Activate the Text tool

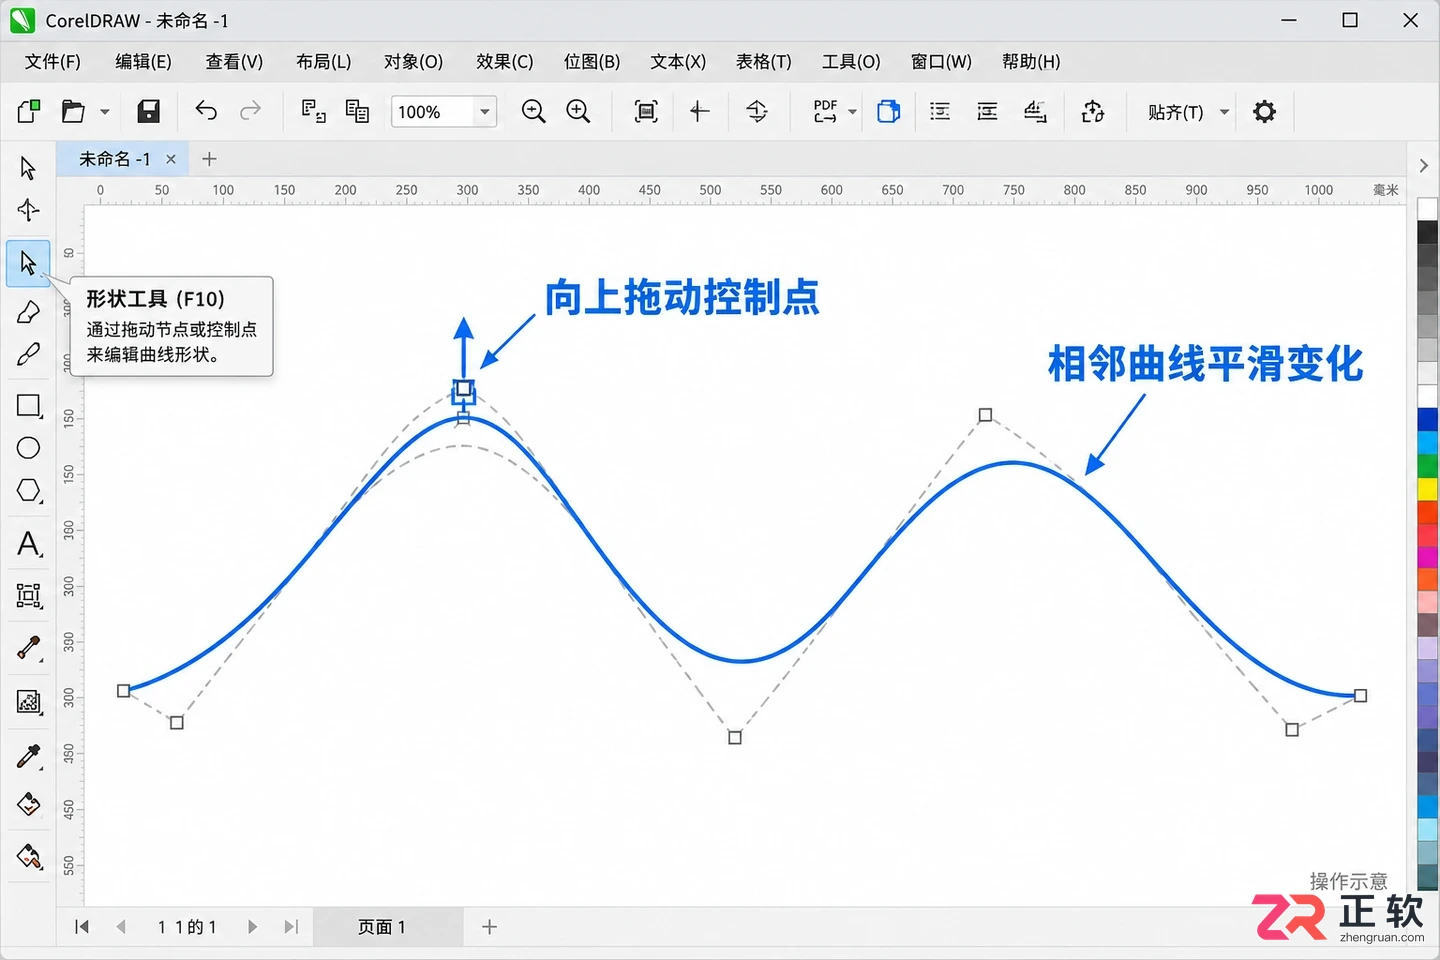click(x=28, y=544)
